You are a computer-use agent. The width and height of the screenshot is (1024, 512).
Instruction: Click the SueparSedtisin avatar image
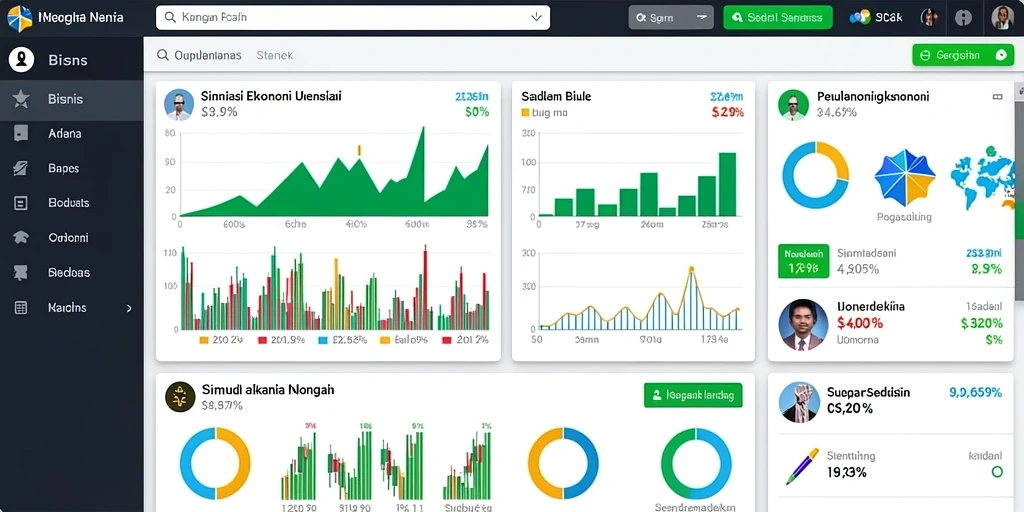(x=799, y=402)
